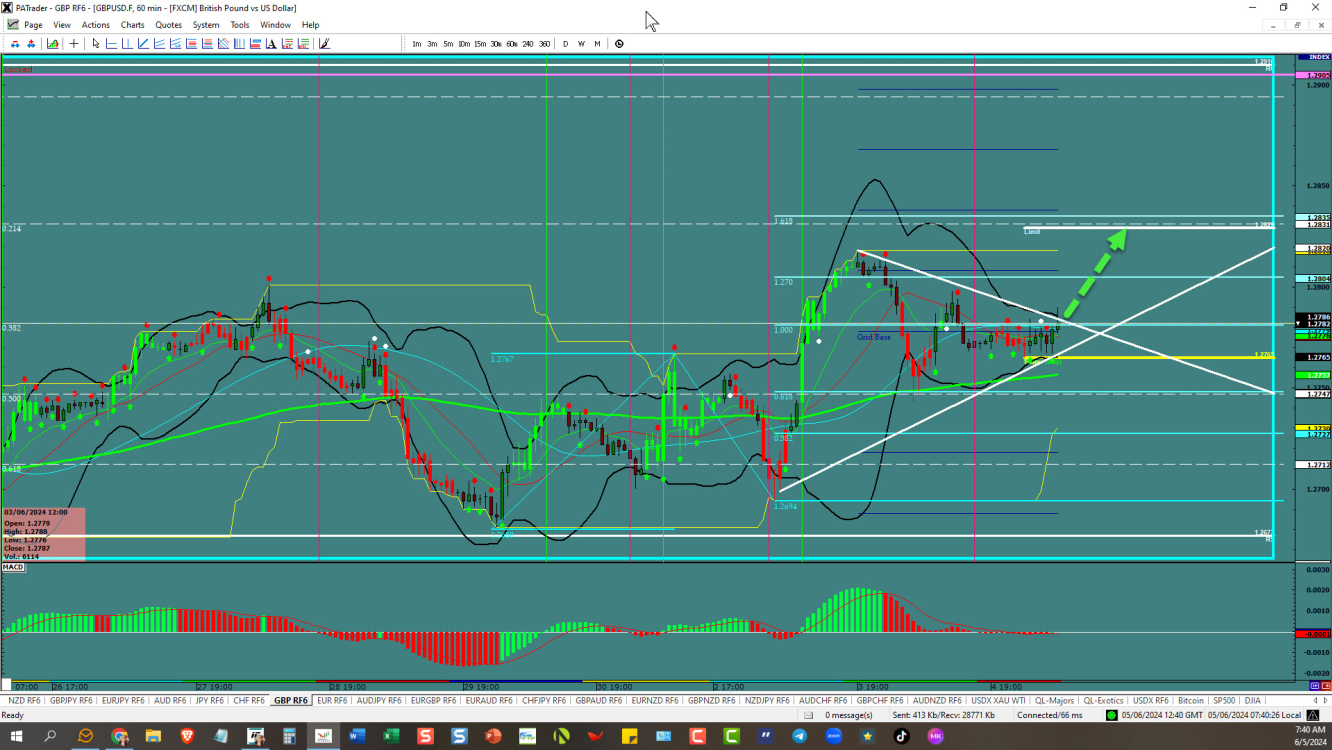Open the Page menu

coord(33,25)
